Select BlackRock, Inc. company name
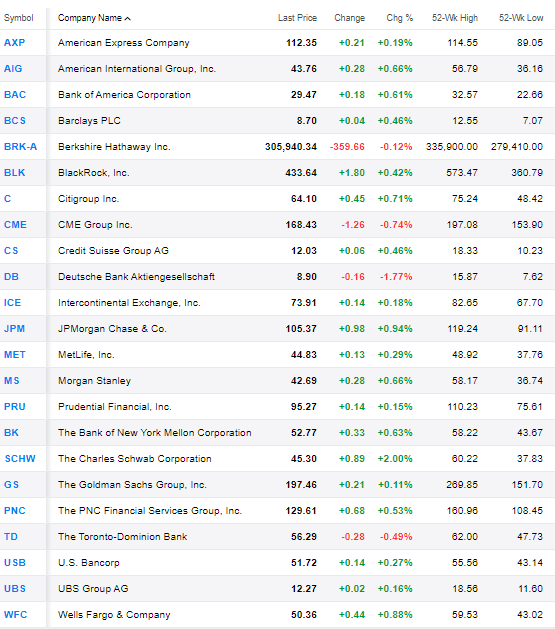This screenshot has width=555, height=629. [93, 173]
